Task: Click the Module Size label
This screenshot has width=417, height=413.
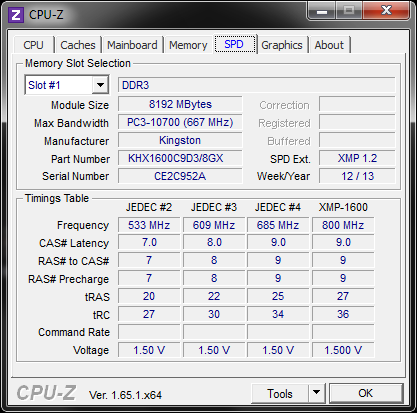Action: point(80,105)
